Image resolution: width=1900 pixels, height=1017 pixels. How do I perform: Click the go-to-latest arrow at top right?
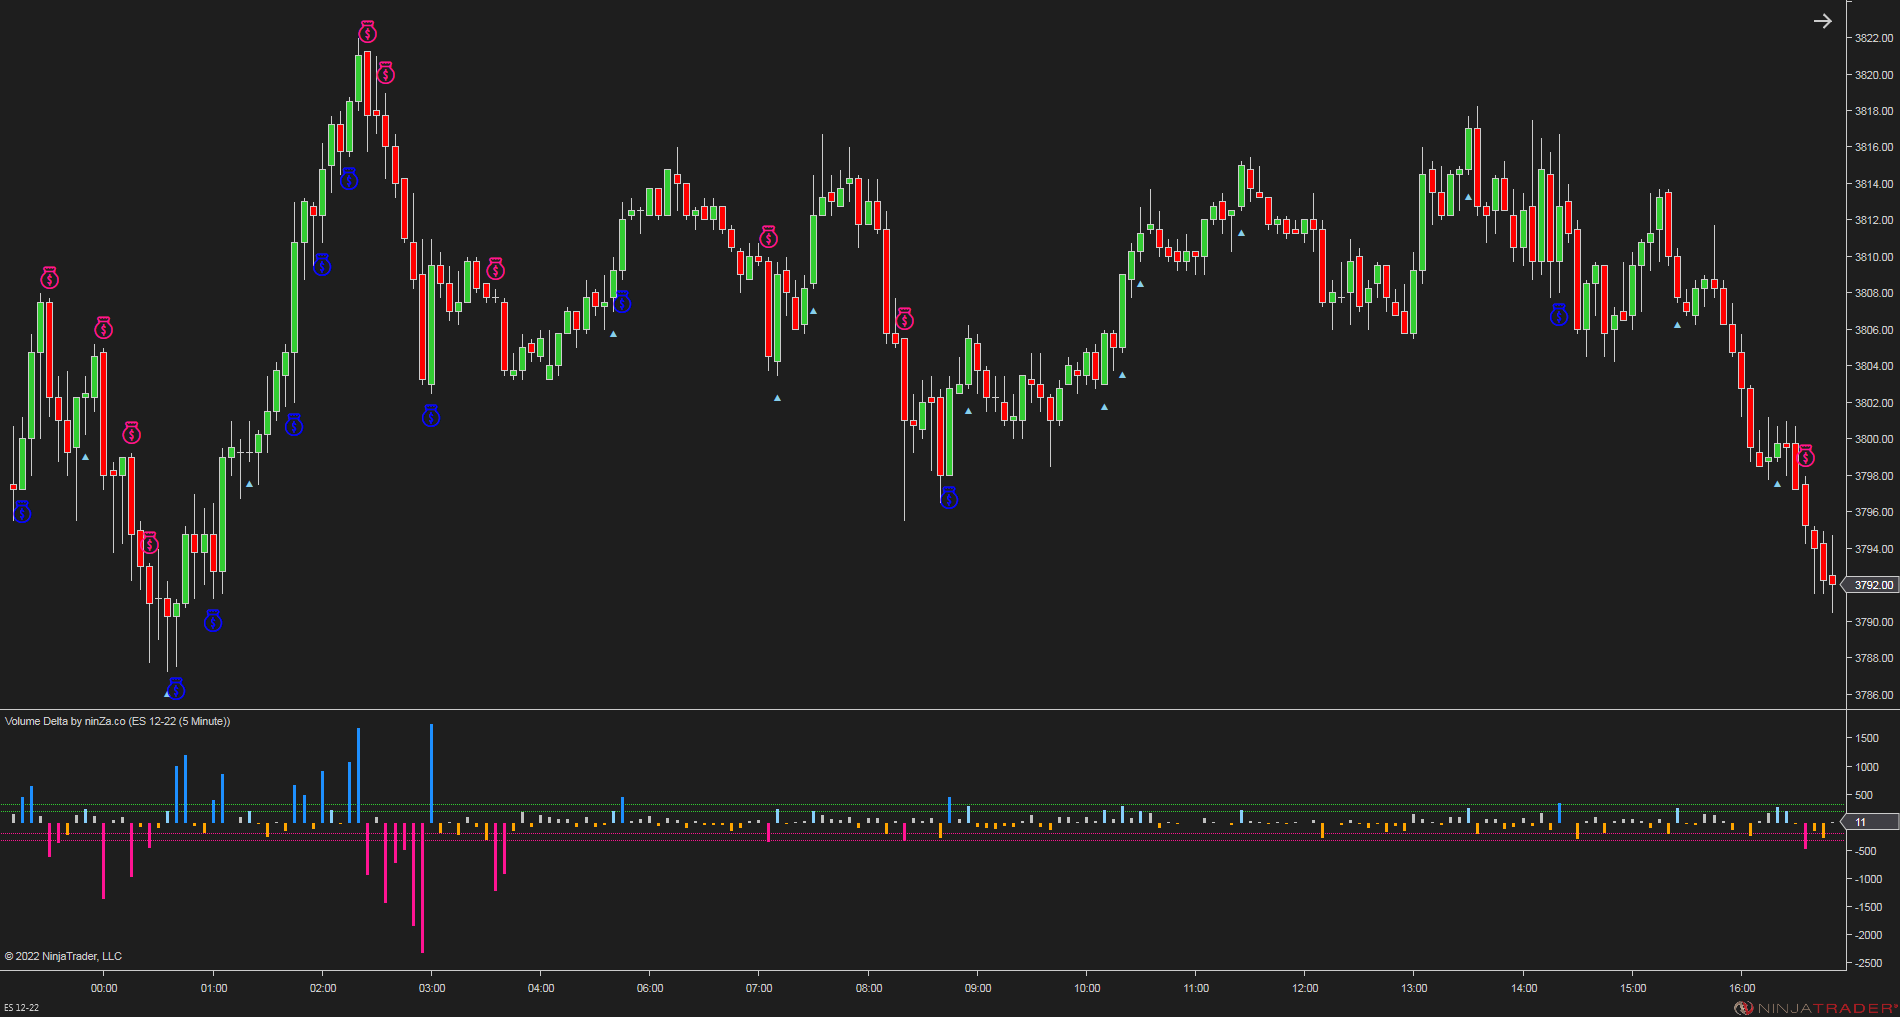point(1824,20)
